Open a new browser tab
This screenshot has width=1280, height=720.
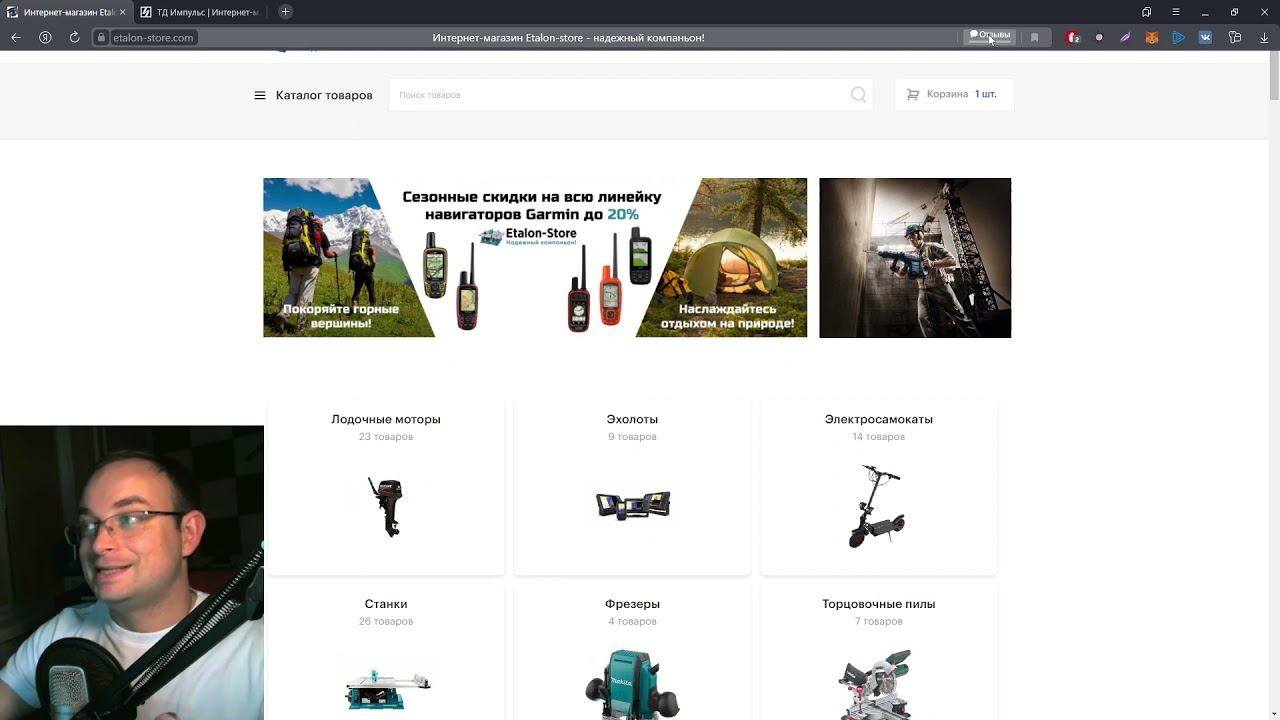click(x=285, y=12)
